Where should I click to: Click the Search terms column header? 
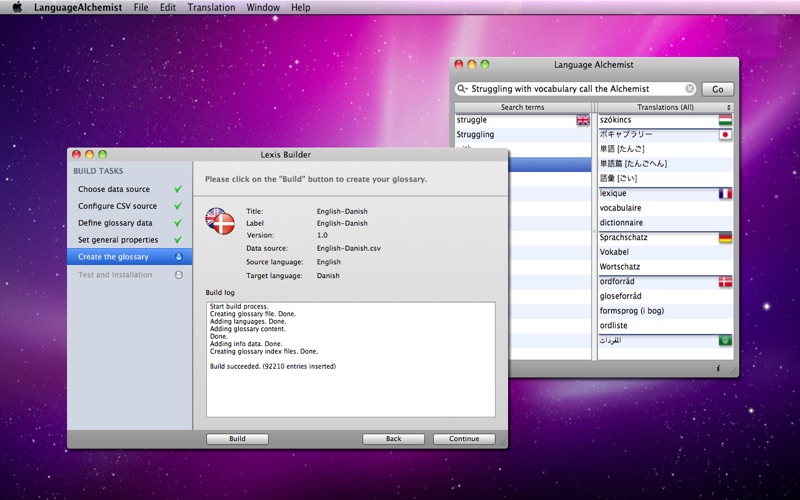tap(522, 107)
